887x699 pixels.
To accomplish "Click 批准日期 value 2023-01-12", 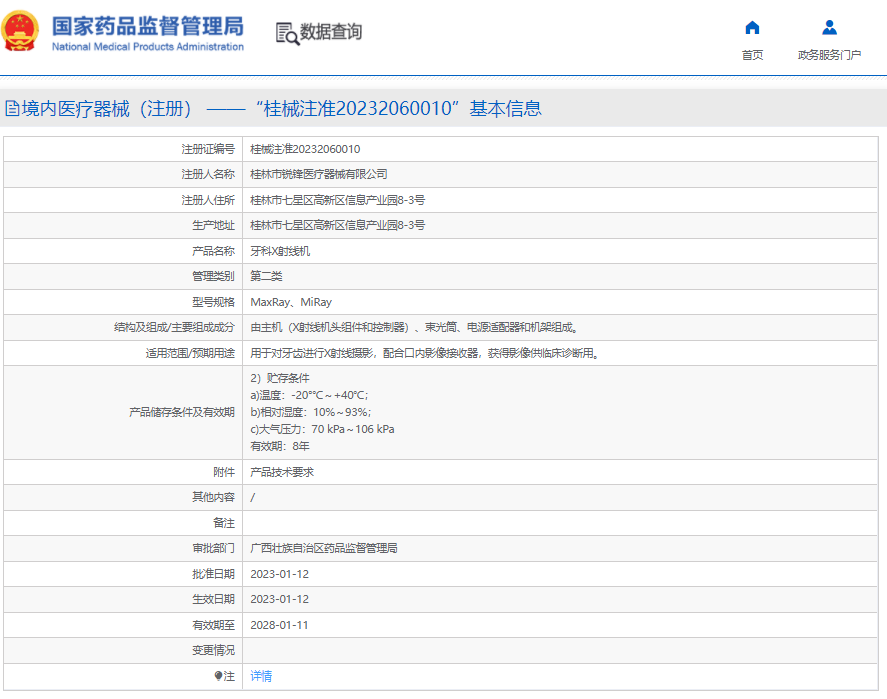I will point(279,574).
